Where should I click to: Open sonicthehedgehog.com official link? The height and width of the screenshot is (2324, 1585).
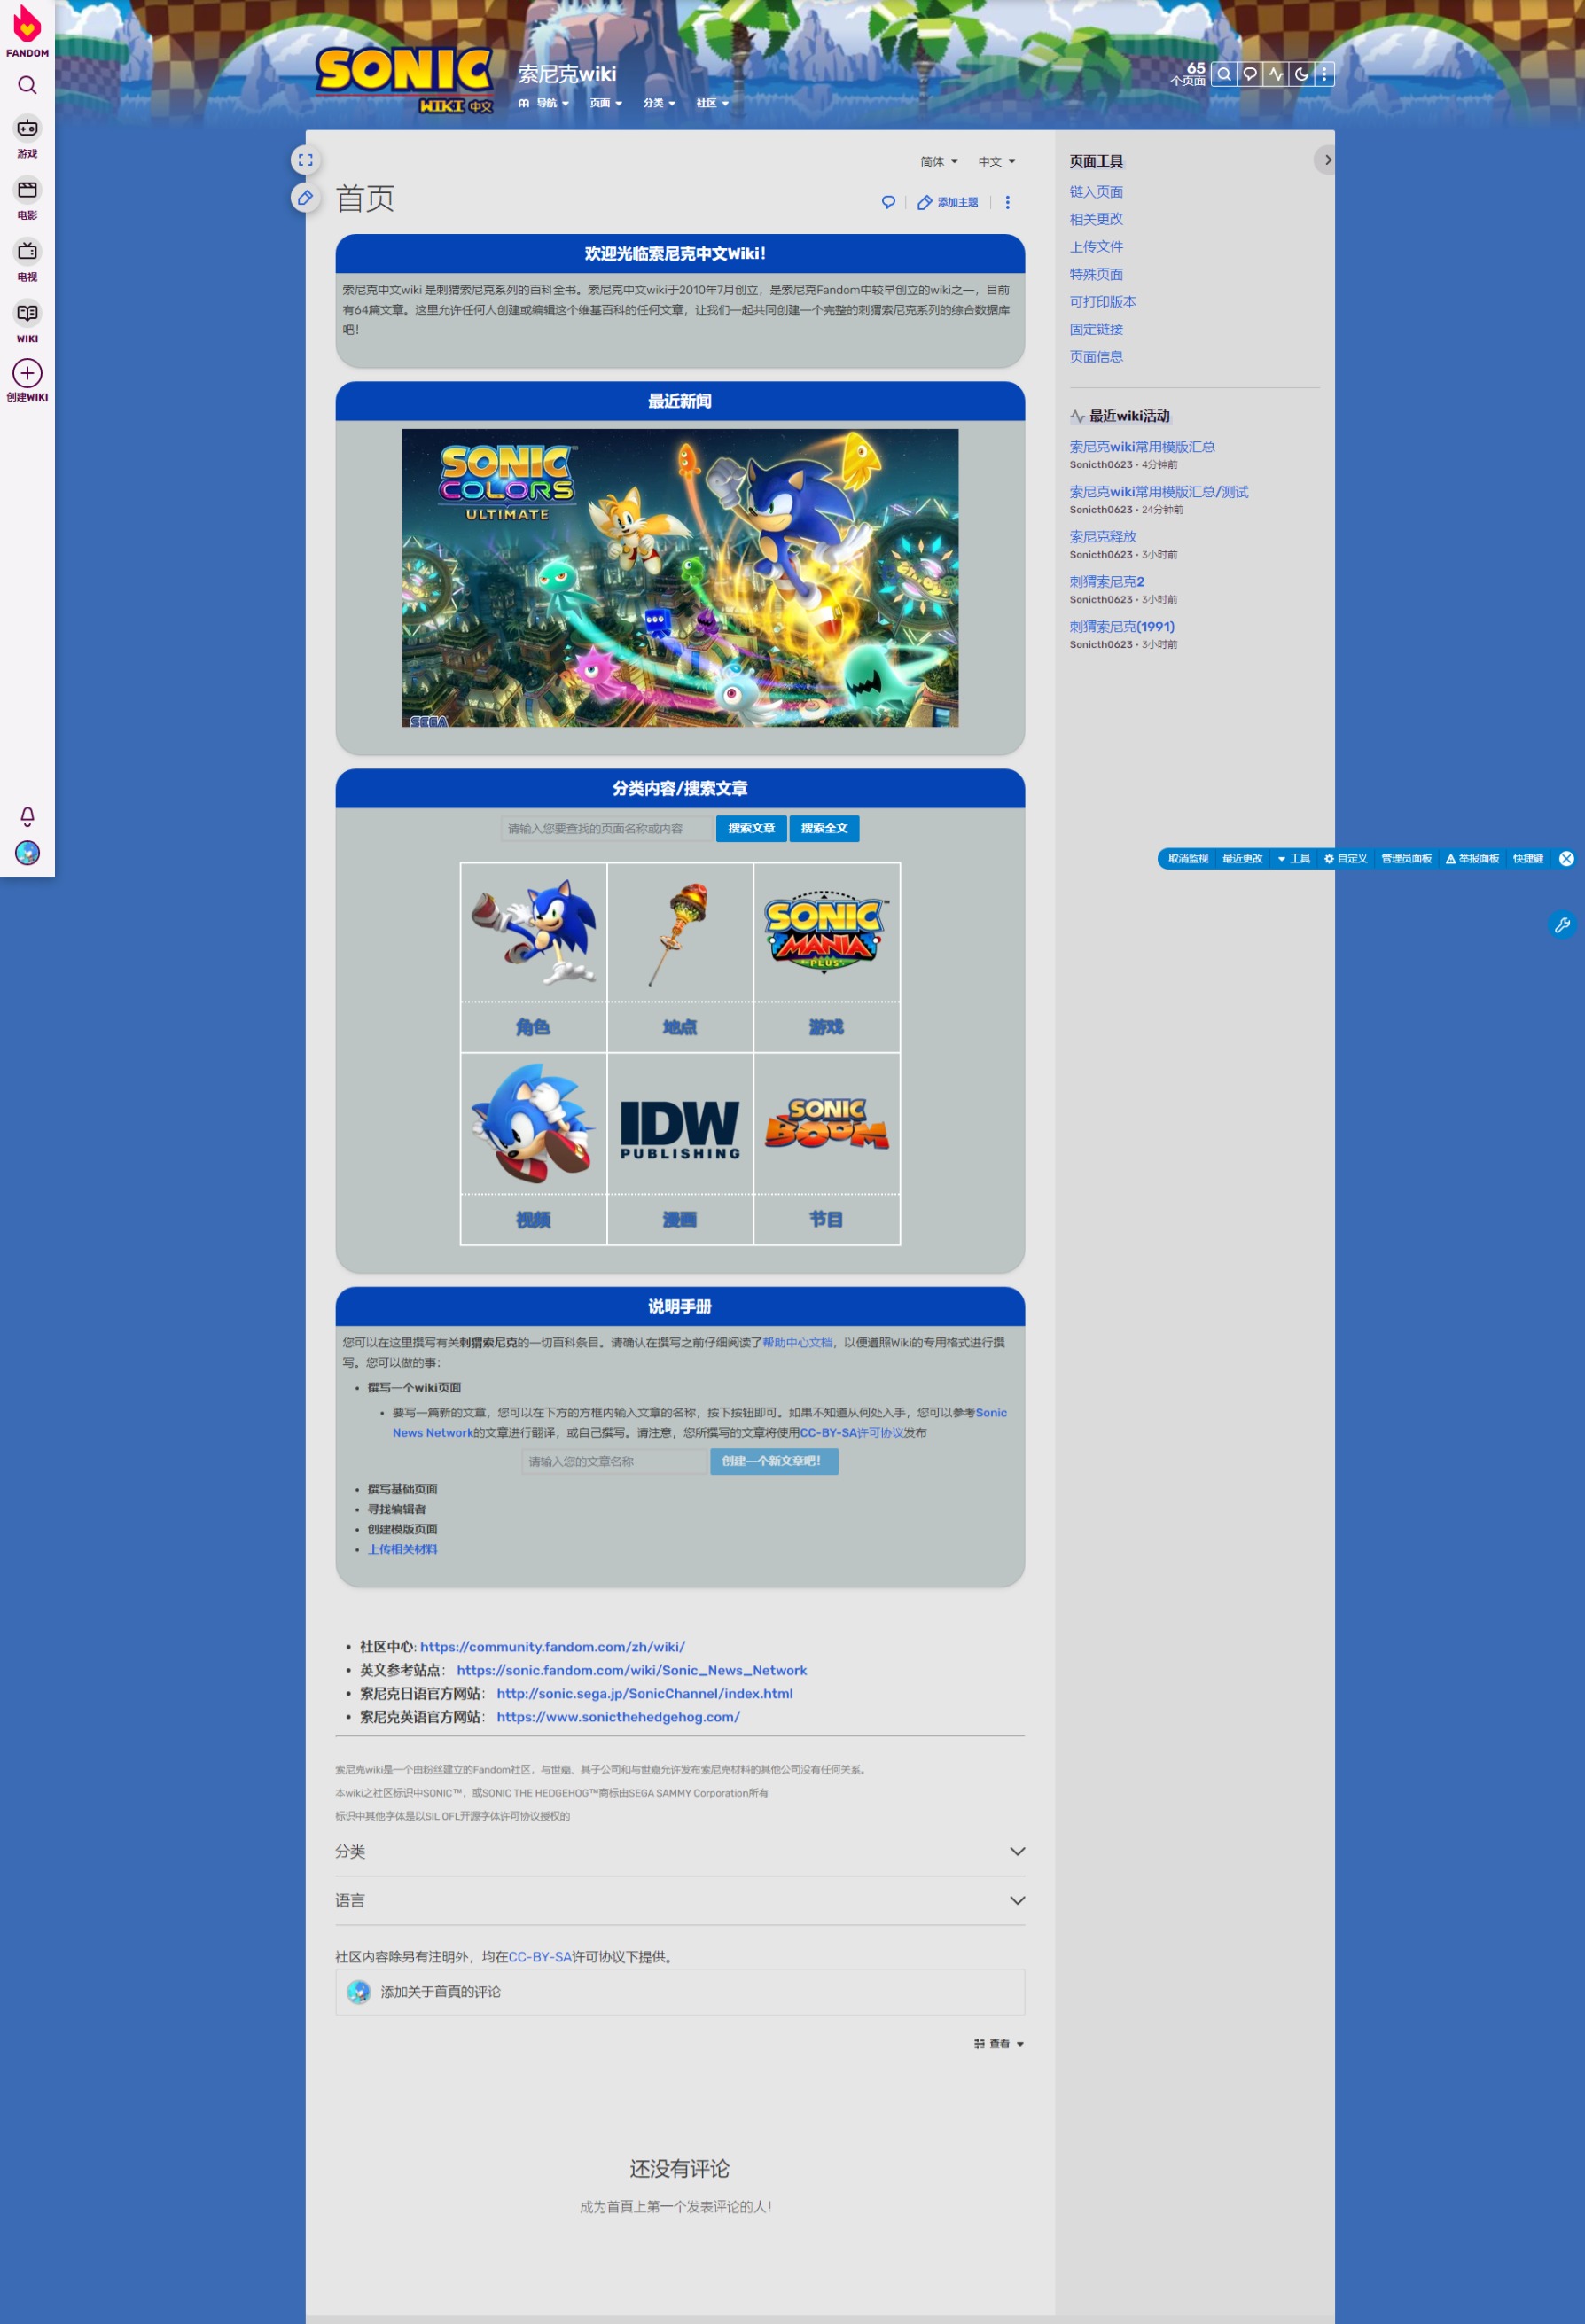click(x=618, y=1716)
